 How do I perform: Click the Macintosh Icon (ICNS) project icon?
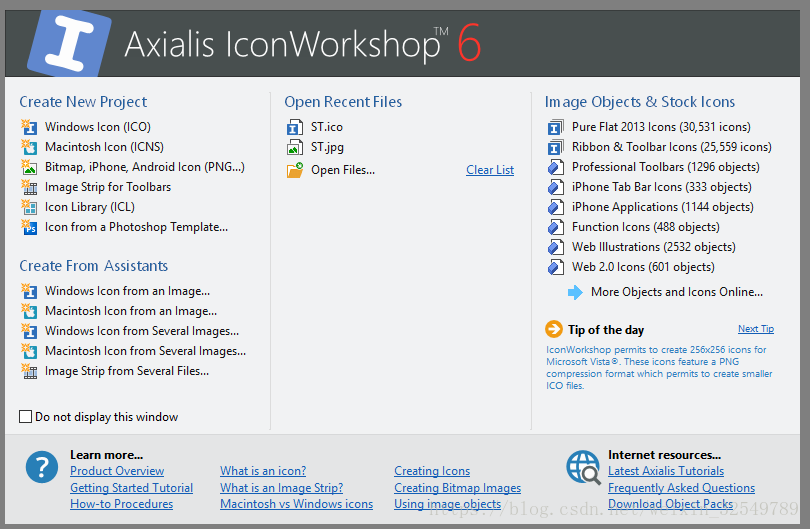[29, 147]
